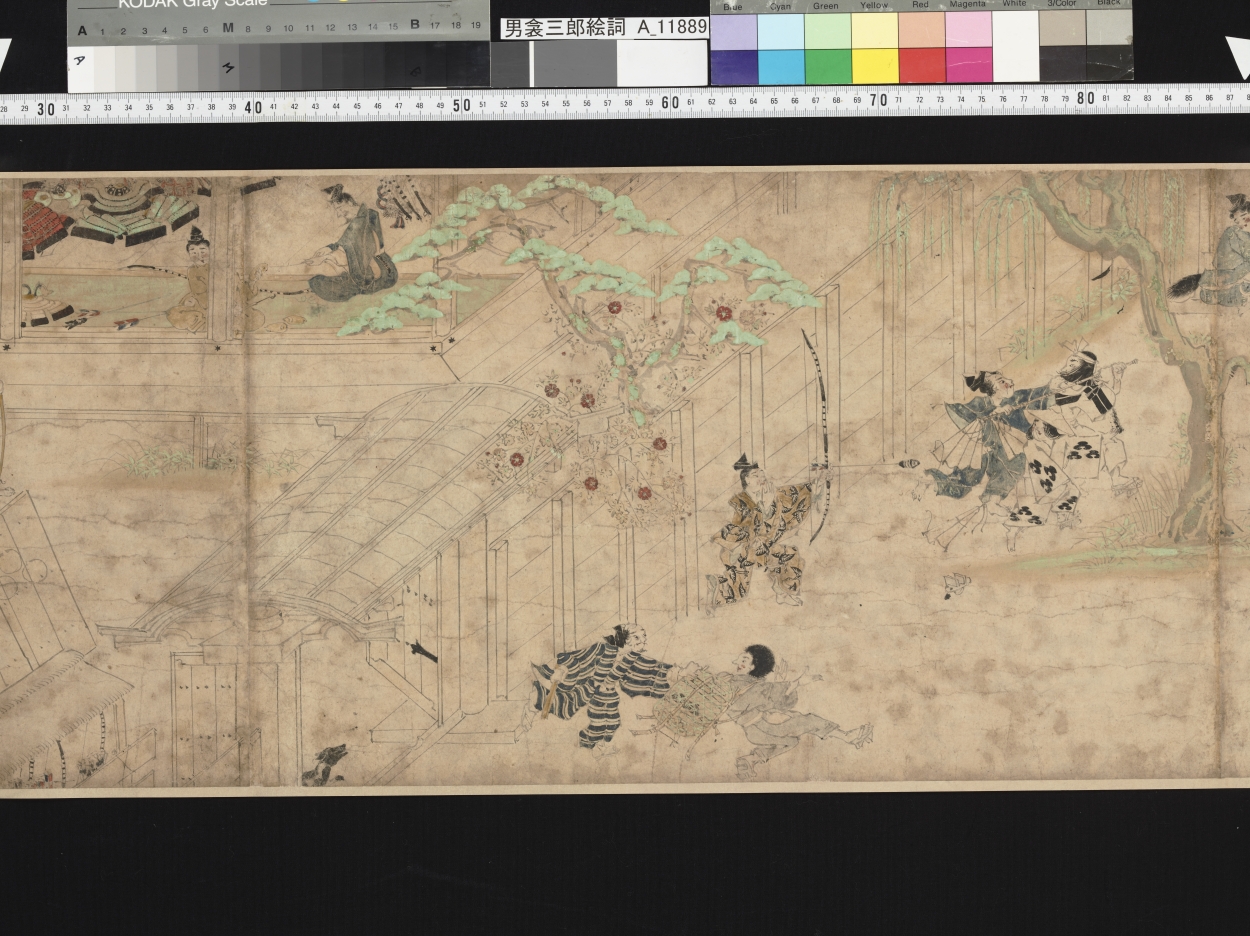Click the 'Magenta' label text
Viewport: 1250px width, 936px height.
(967, 5)
